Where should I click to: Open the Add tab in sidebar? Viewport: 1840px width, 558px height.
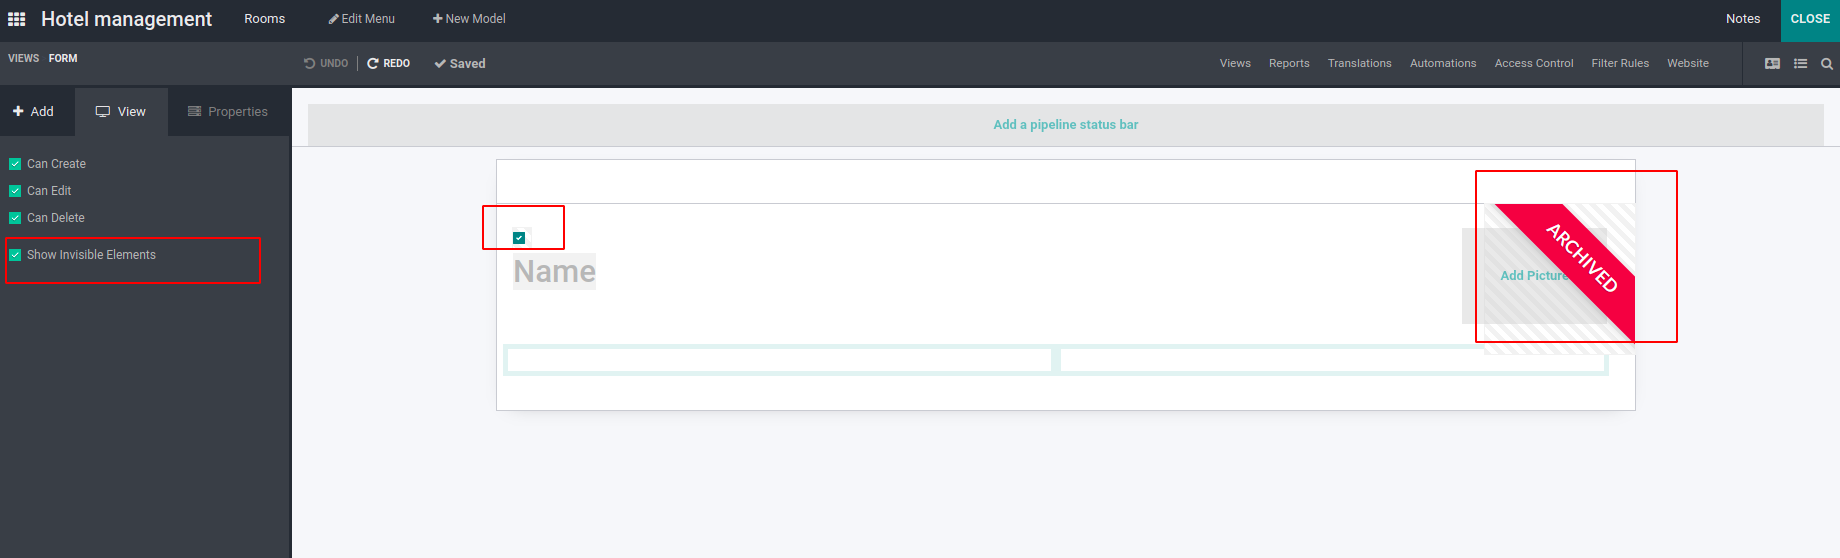coord(37,112)
